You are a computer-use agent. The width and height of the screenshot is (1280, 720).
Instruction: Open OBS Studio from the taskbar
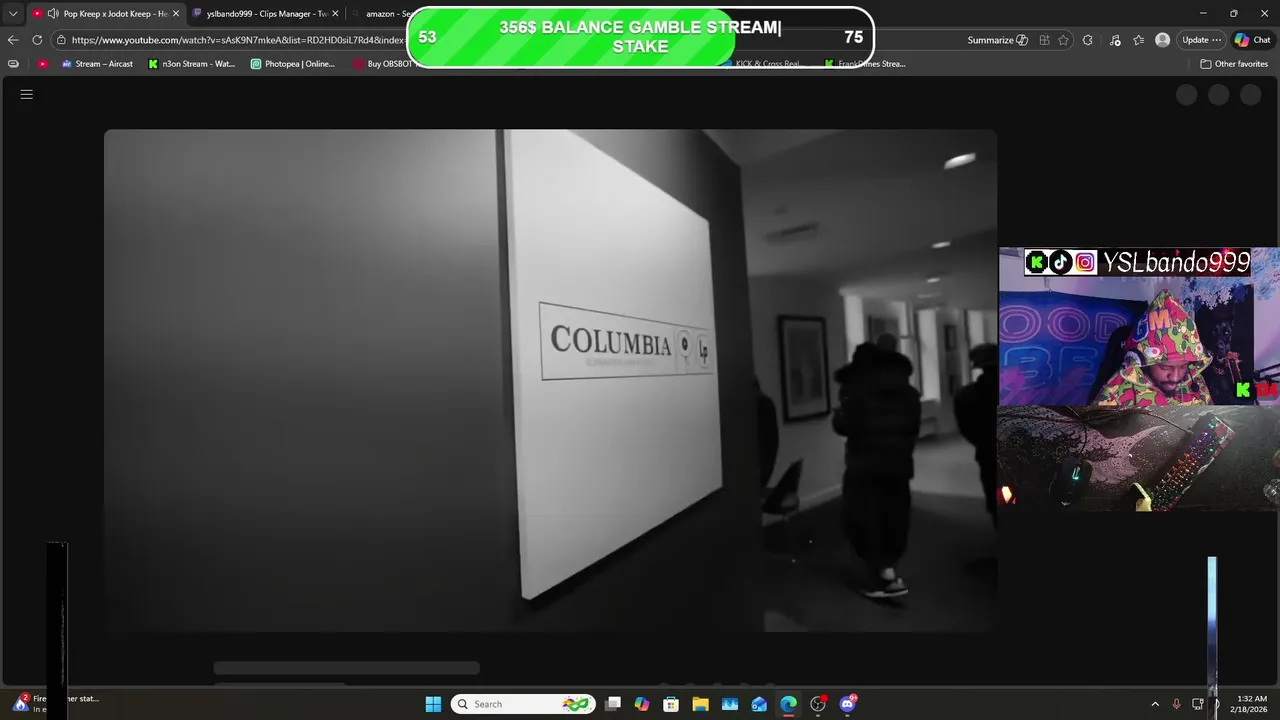click(818, 704)
